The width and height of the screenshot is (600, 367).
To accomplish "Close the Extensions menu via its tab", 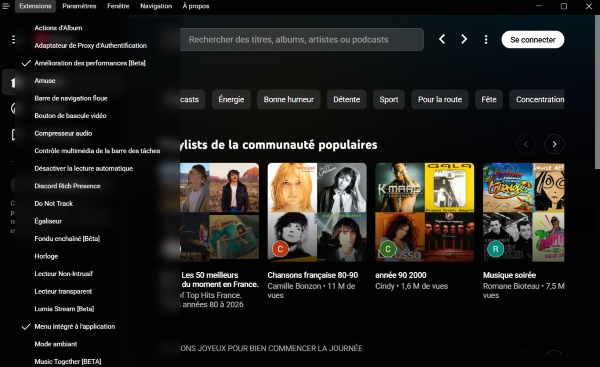I will tap(35, 6).
